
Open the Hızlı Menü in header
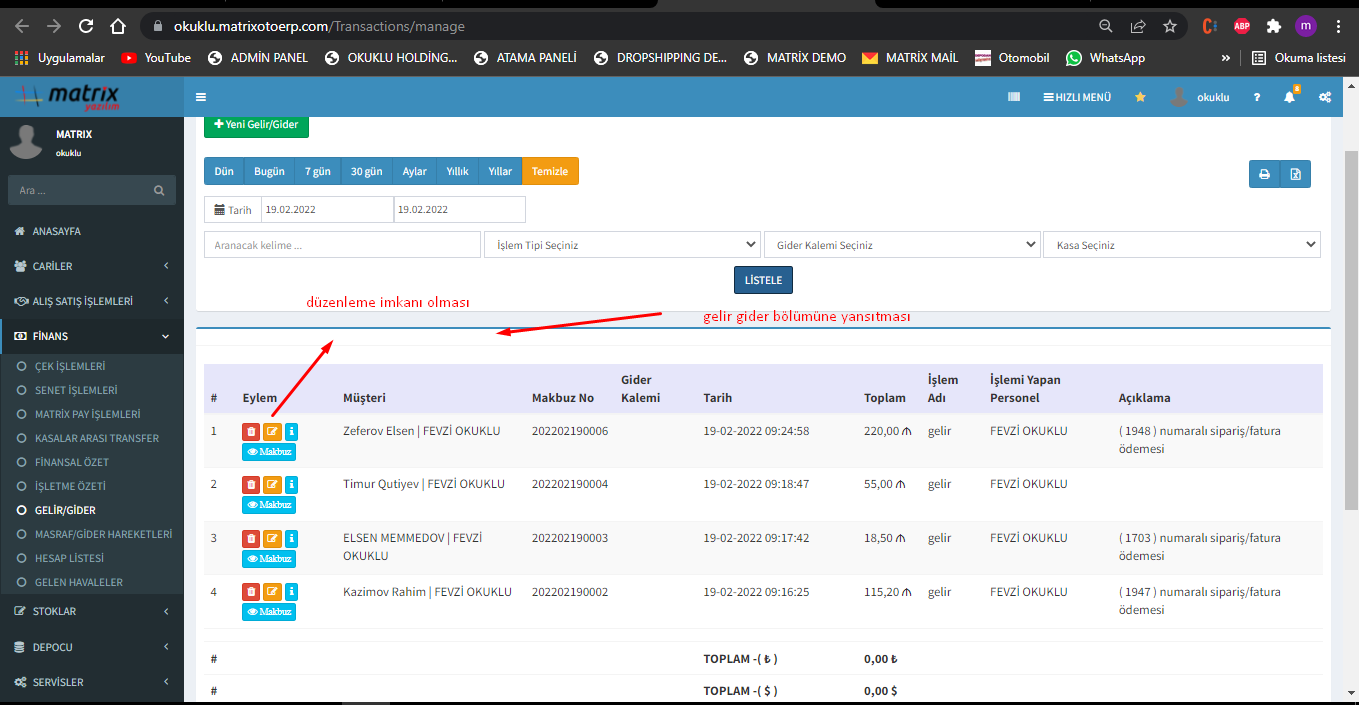[1077, 97]
